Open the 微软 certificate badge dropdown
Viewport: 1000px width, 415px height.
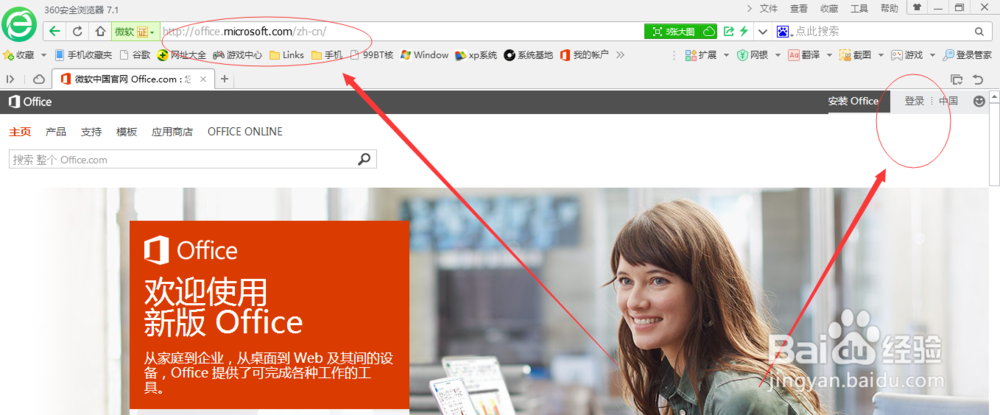[x=135, y=31]
